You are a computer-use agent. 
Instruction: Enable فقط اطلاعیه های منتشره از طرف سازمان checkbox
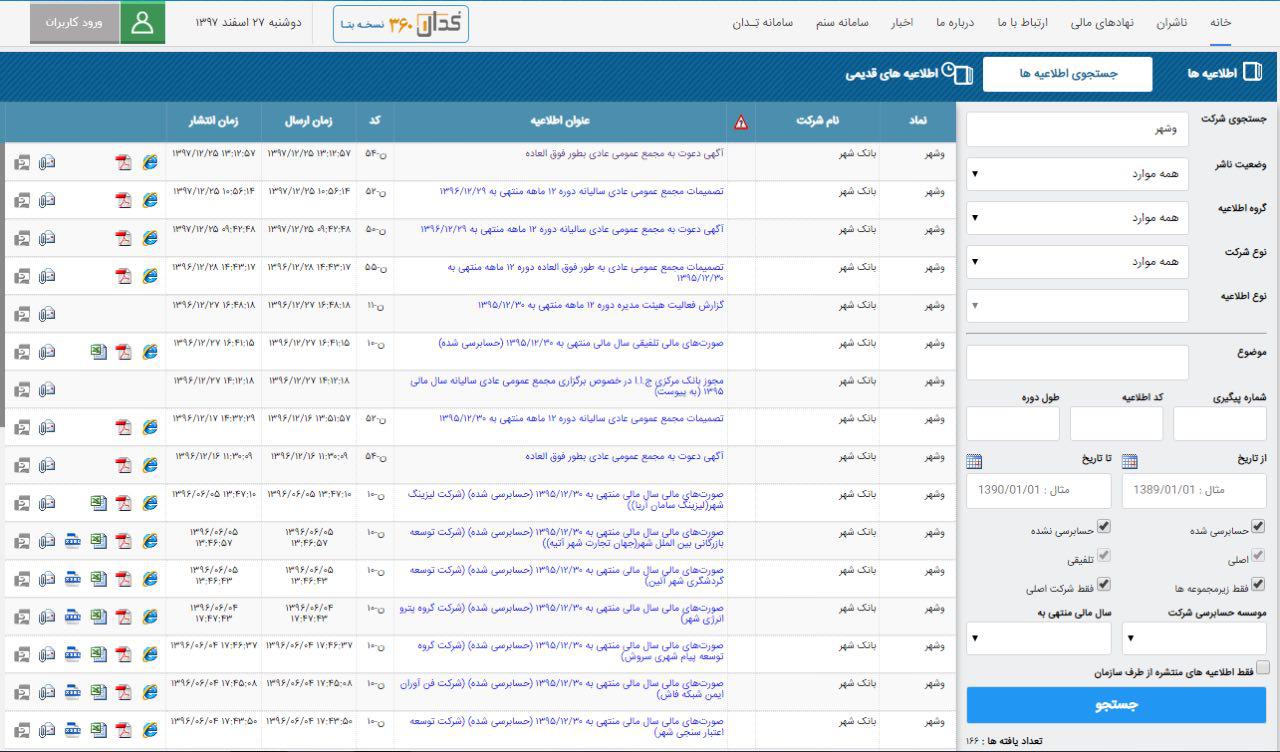[1263, 668]
